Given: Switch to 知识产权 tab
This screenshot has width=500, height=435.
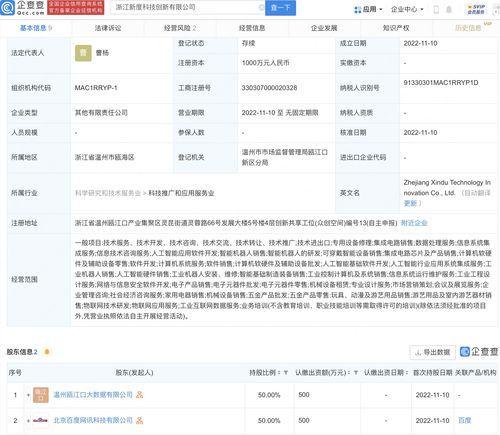Looking at the screenshot, I should (x=396, y=28).
